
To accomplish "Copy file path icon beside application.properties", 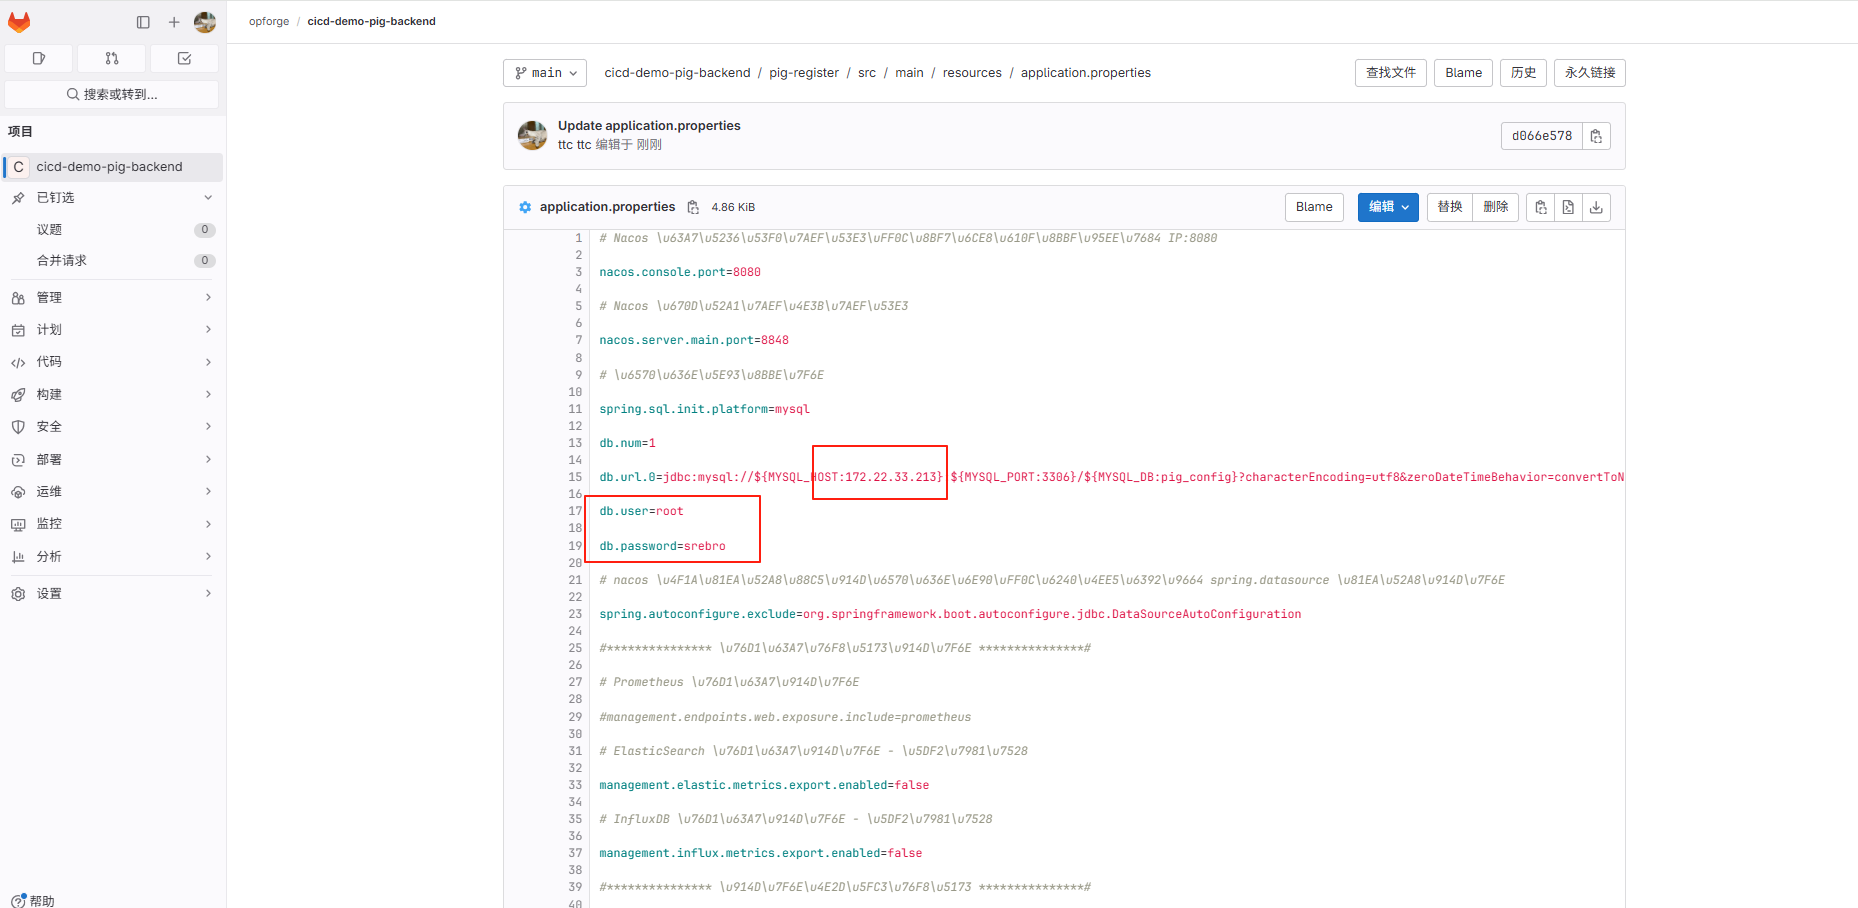I will tap(693, 207).
